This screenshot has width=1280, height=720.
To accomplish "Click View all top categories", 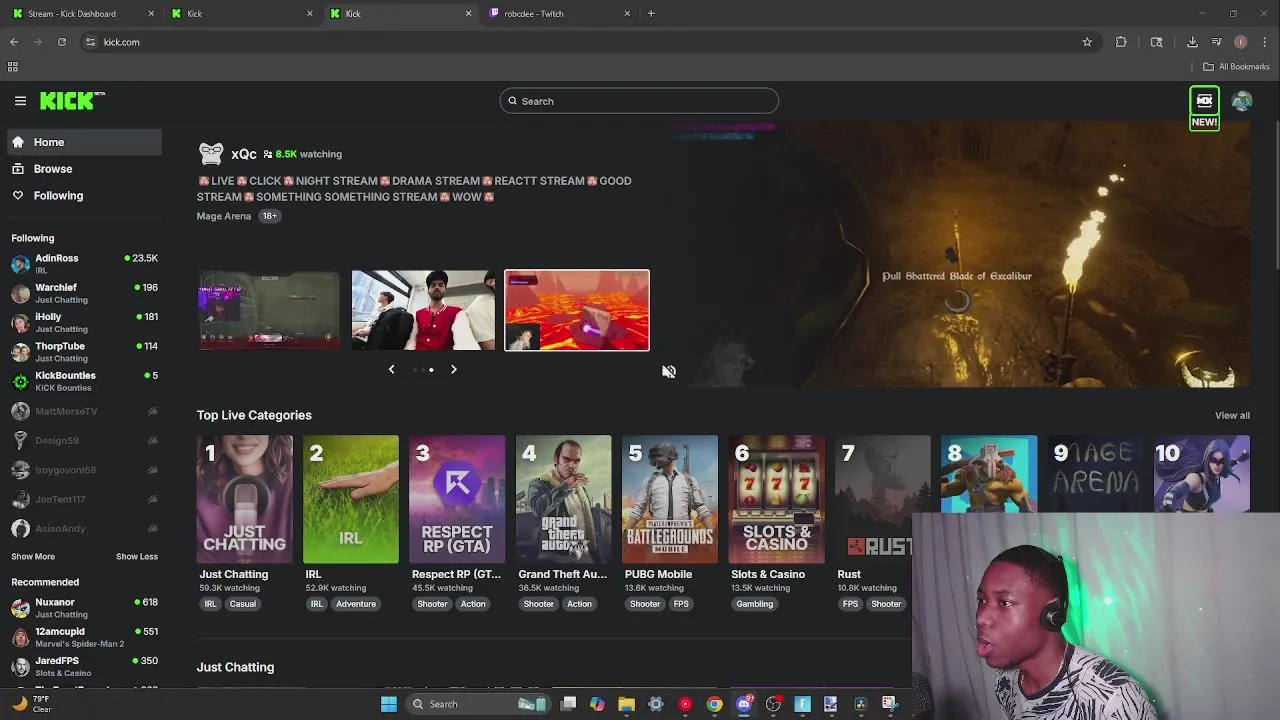I will (x=1232, y=415).
